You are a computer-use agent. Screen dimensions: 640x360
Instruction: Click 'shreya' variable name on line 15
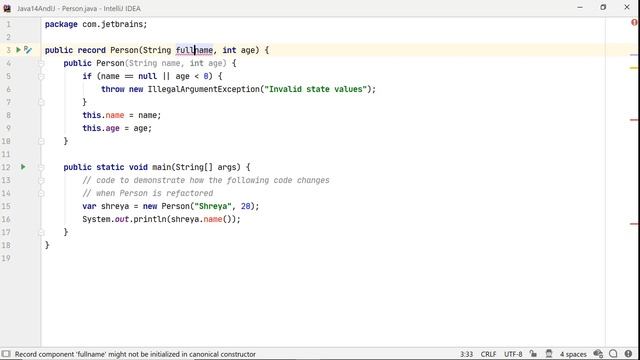[115, 206]
